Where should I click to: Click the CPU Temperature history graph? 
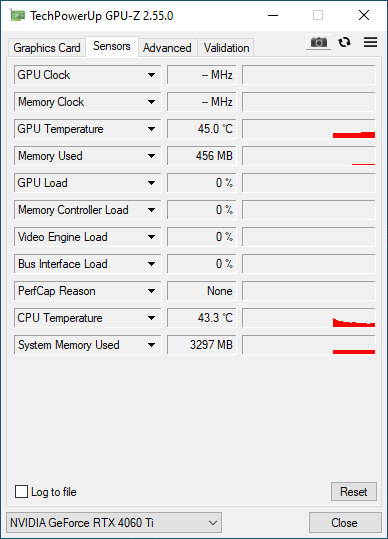coord(309,318)
